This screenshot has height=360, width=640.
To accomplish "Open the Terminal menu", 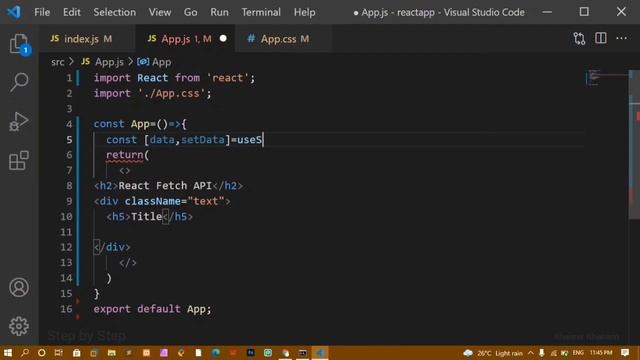I will 261,12.
